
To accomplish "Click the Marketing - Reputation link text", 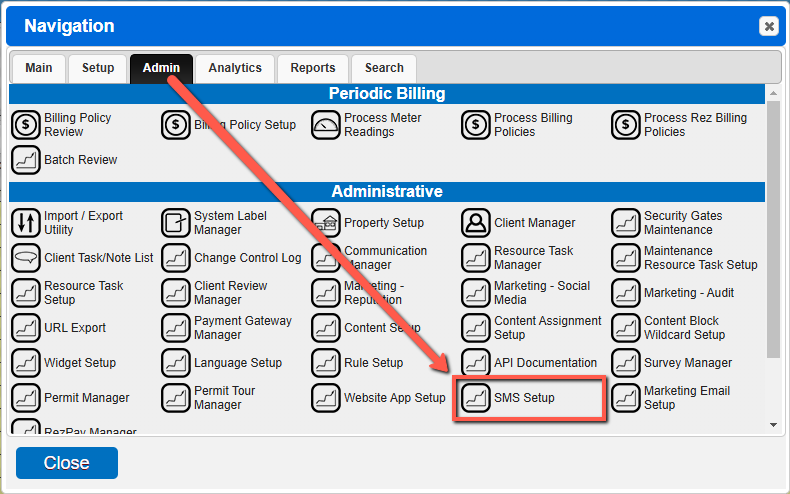I will pos(374,293).
